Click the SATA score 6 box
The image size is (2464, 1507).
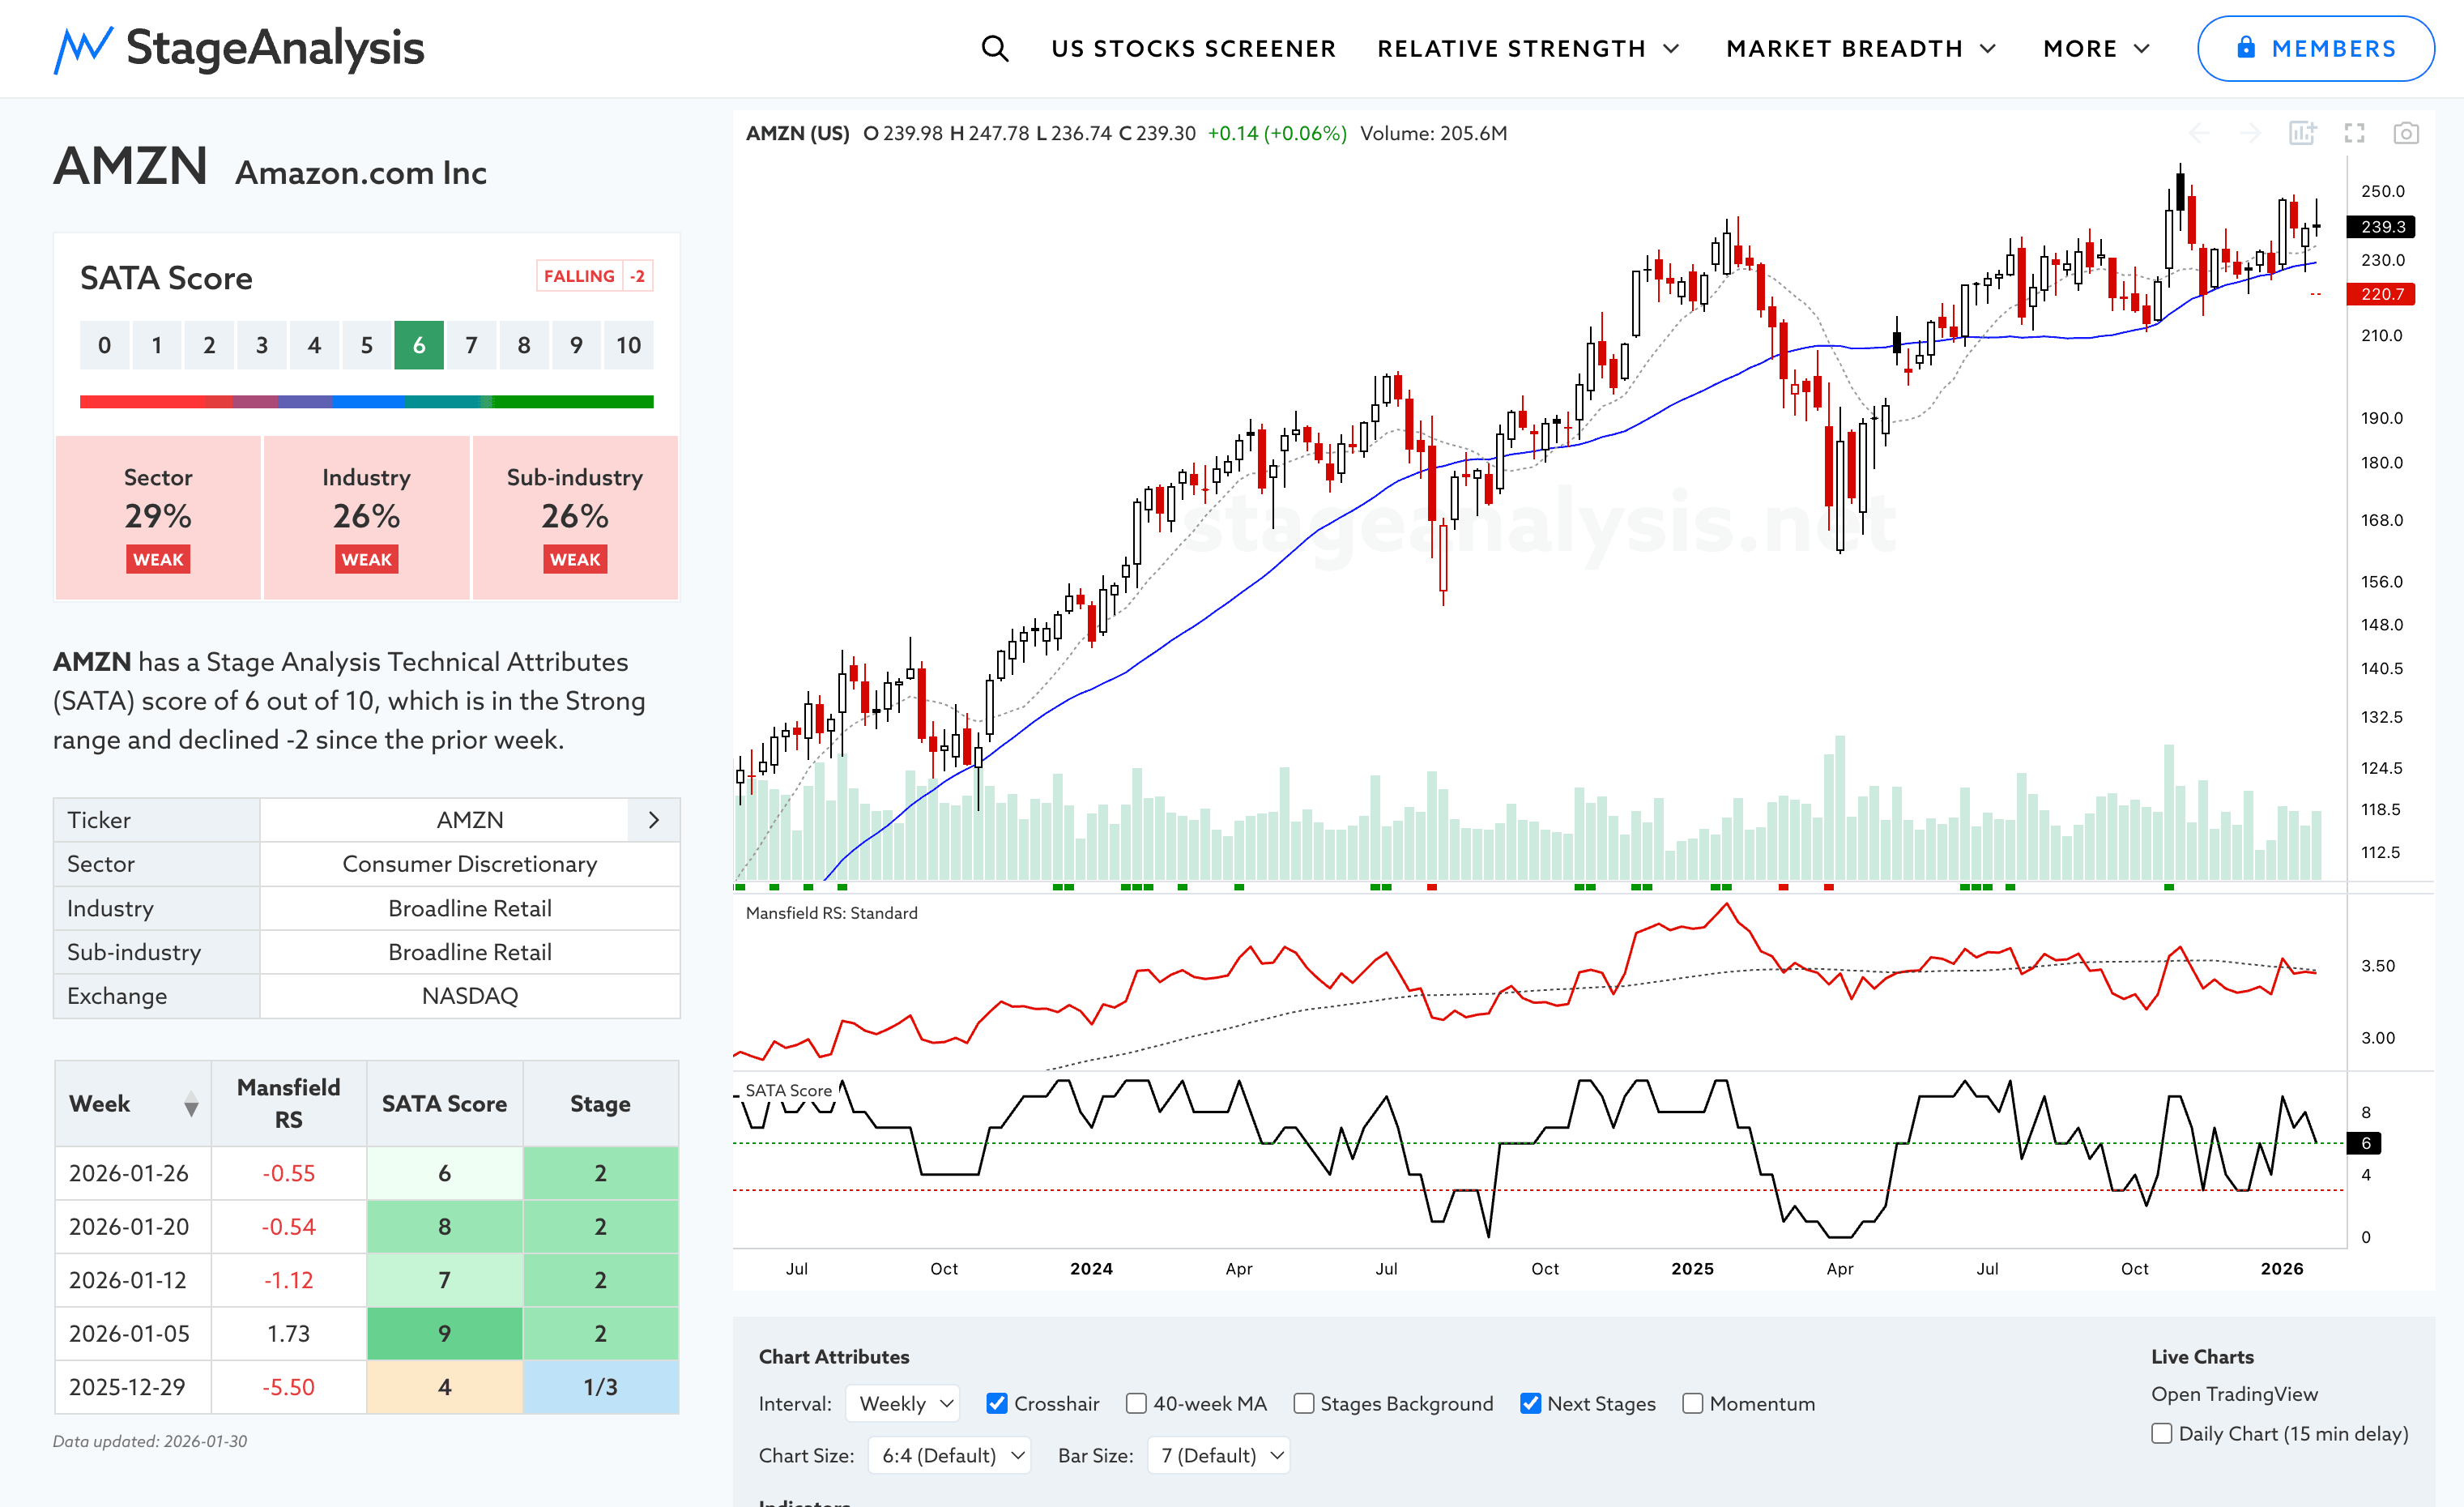[418, 345]
